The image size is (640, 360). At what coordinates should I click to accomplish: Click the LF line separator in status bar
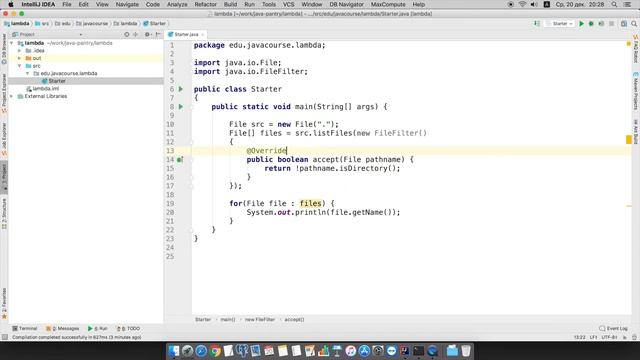593,338
